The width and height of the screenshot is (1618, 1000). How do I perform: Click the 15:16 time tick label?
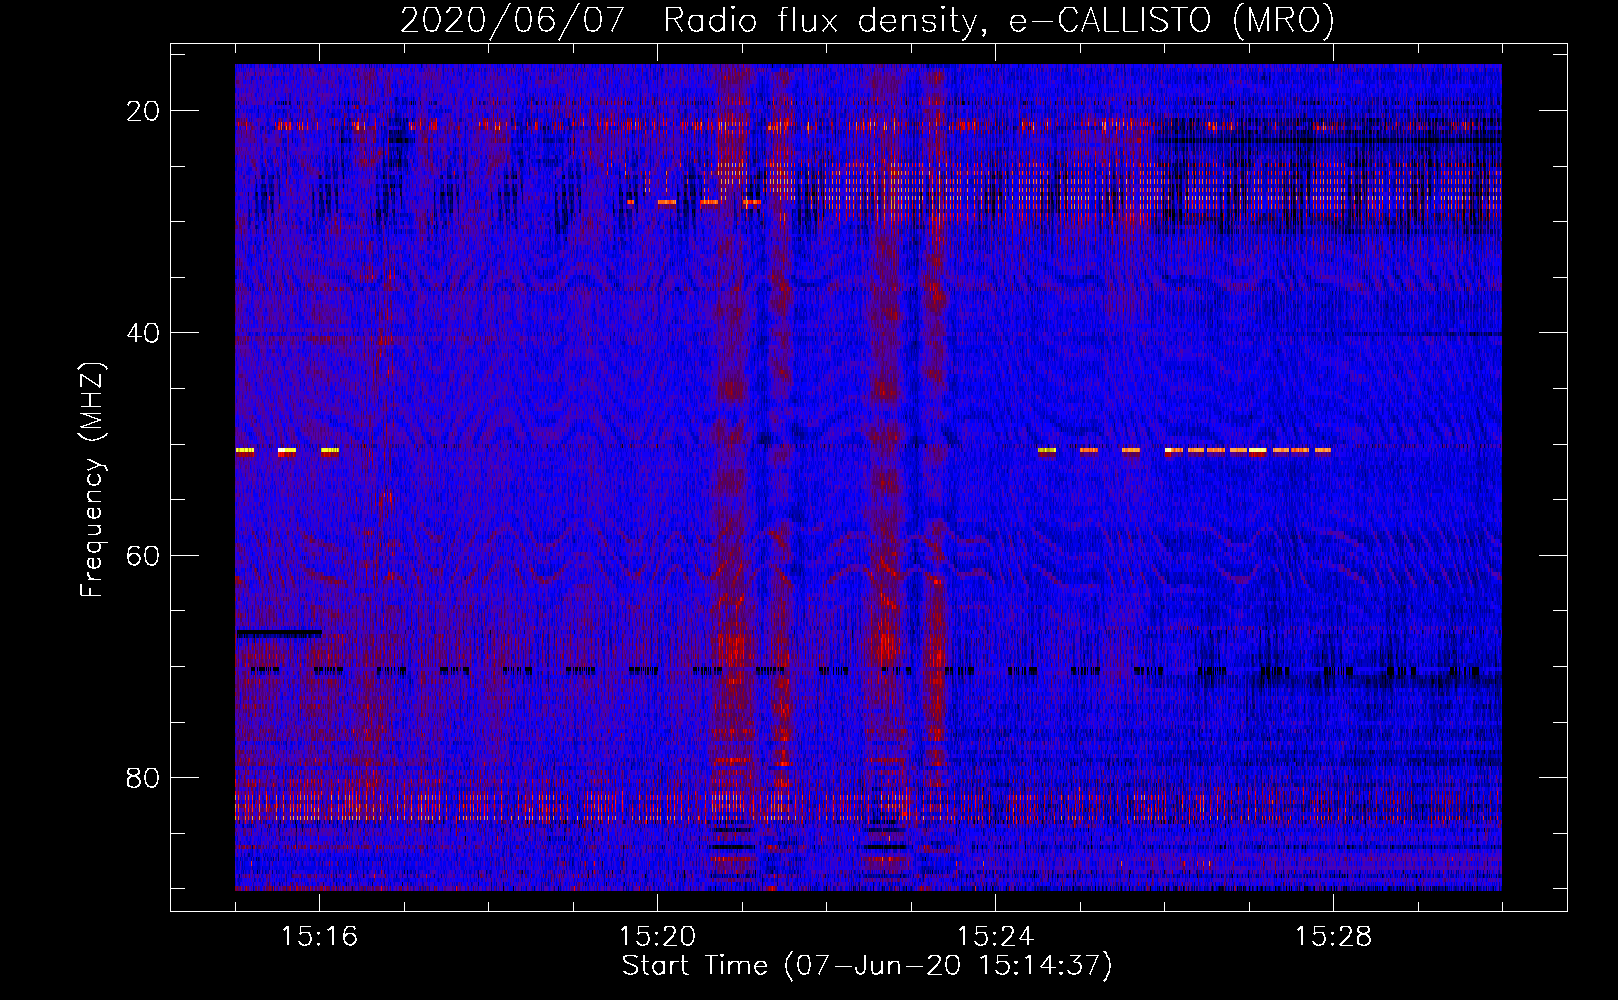[320, 936]
